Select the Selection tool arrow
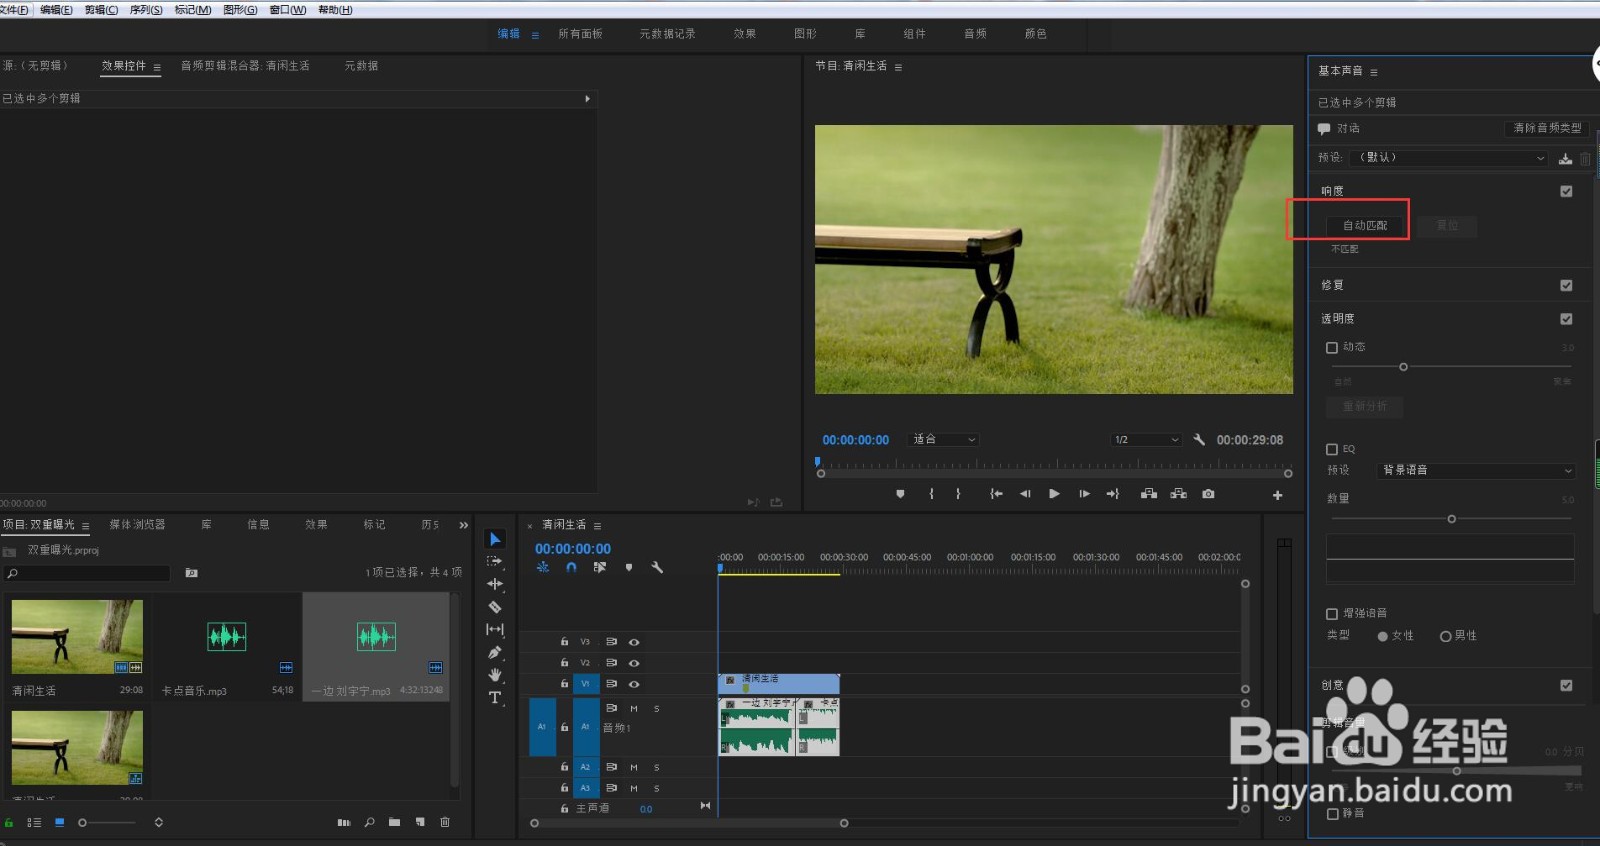This screenshot has height=846, width=1600. pyautogui.click(x=495, y=539)
